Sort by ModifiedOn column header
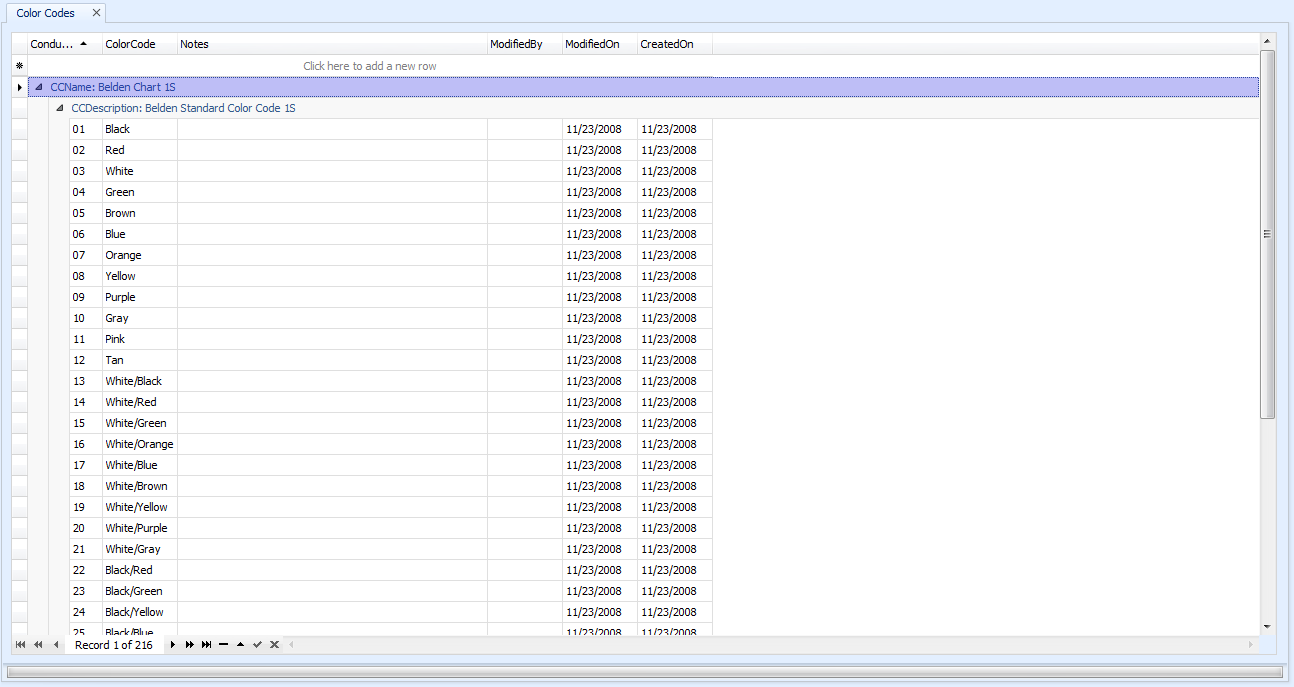The height and width of the screenshot is (687, 1294). pyautogui.click(x=599, y=44)
